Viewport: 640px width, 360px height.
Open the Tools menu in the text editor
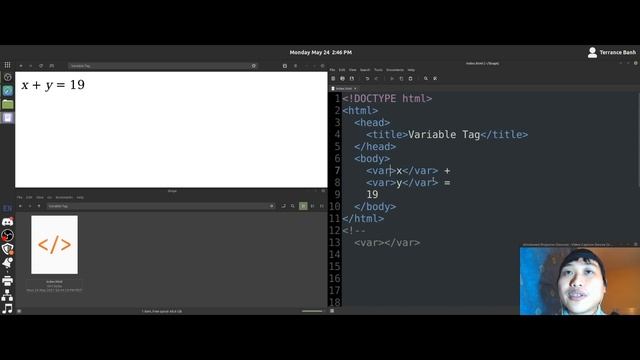(378, 70)
